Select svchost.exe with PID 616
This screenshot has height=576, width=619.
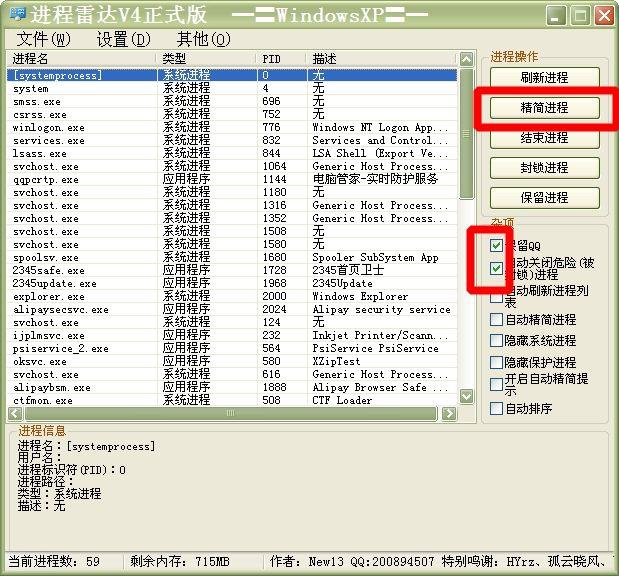(232, 374)
